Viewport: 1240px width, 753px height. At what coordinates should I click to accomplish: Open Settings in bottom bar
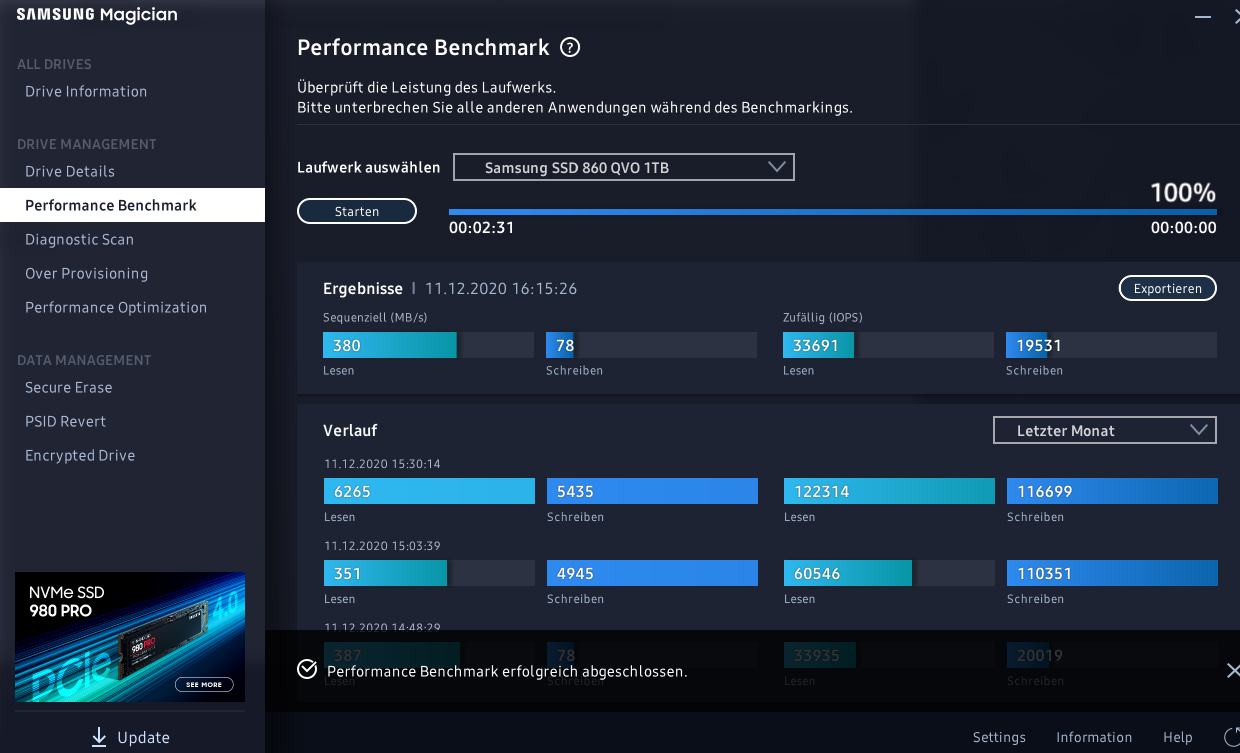pyautogui.click(x=999, y=737)
